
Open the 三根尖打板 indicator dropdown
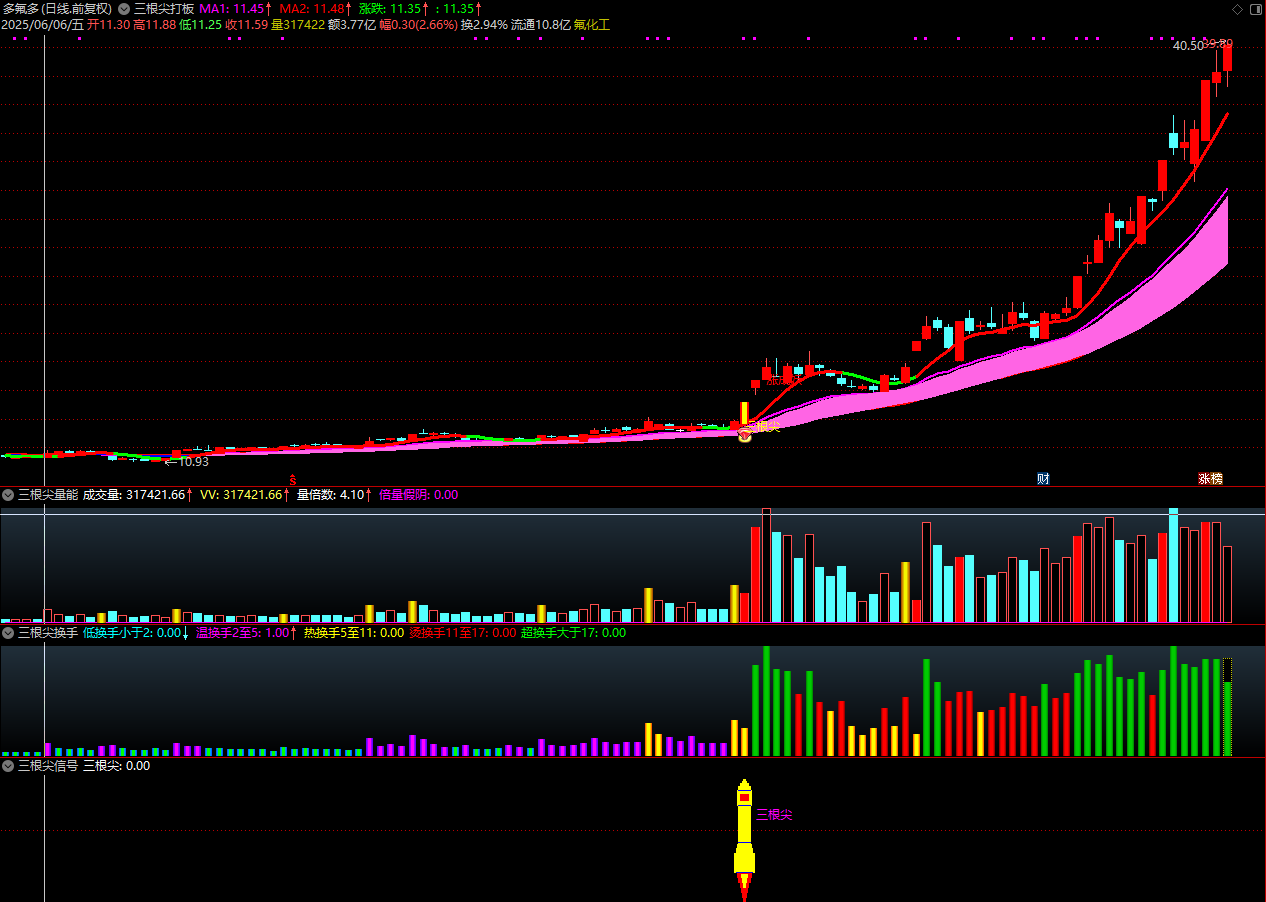point(125,9)
